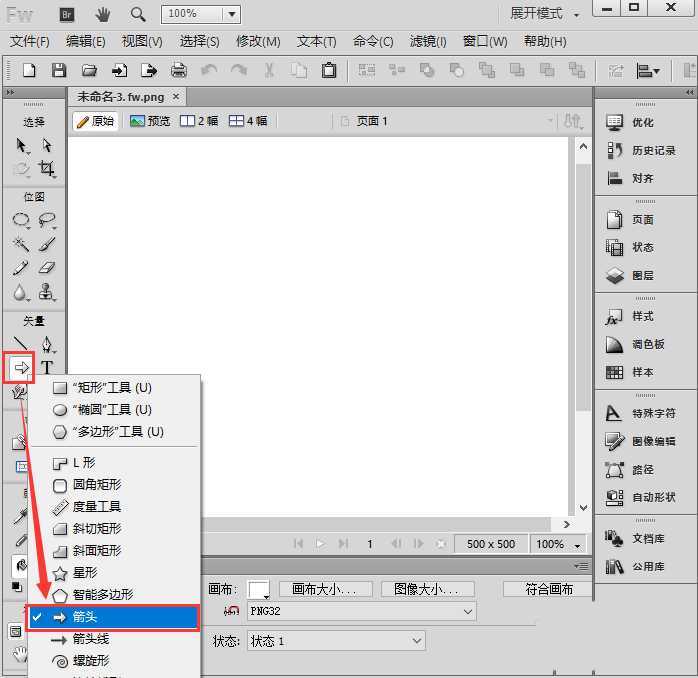Select the Text tool

tap(47, 368)
